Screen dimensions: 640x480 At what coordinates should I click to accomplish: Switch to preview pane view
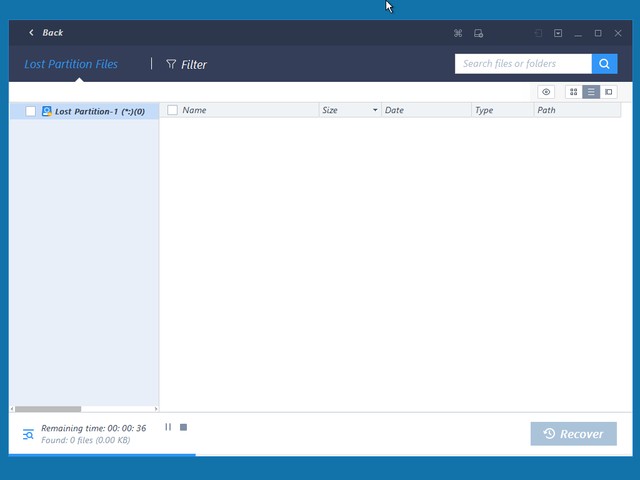click(608, 92)
